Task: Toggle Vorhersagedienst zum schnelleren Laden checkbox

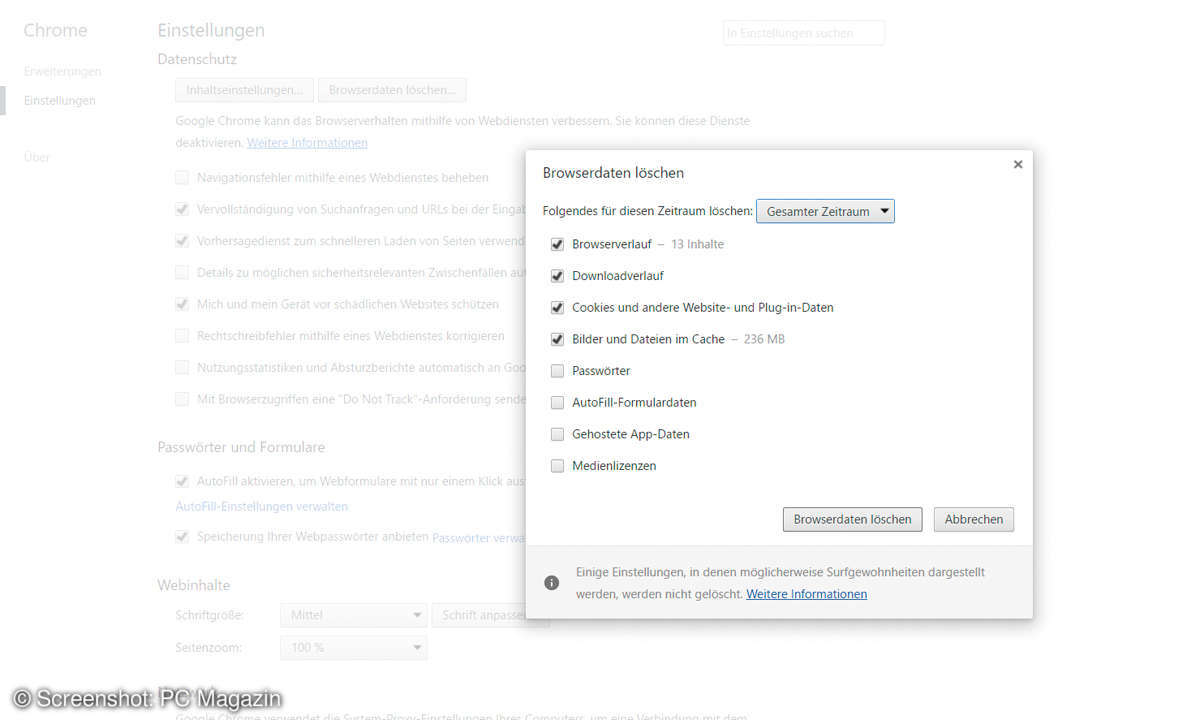Action: point(182,241)
